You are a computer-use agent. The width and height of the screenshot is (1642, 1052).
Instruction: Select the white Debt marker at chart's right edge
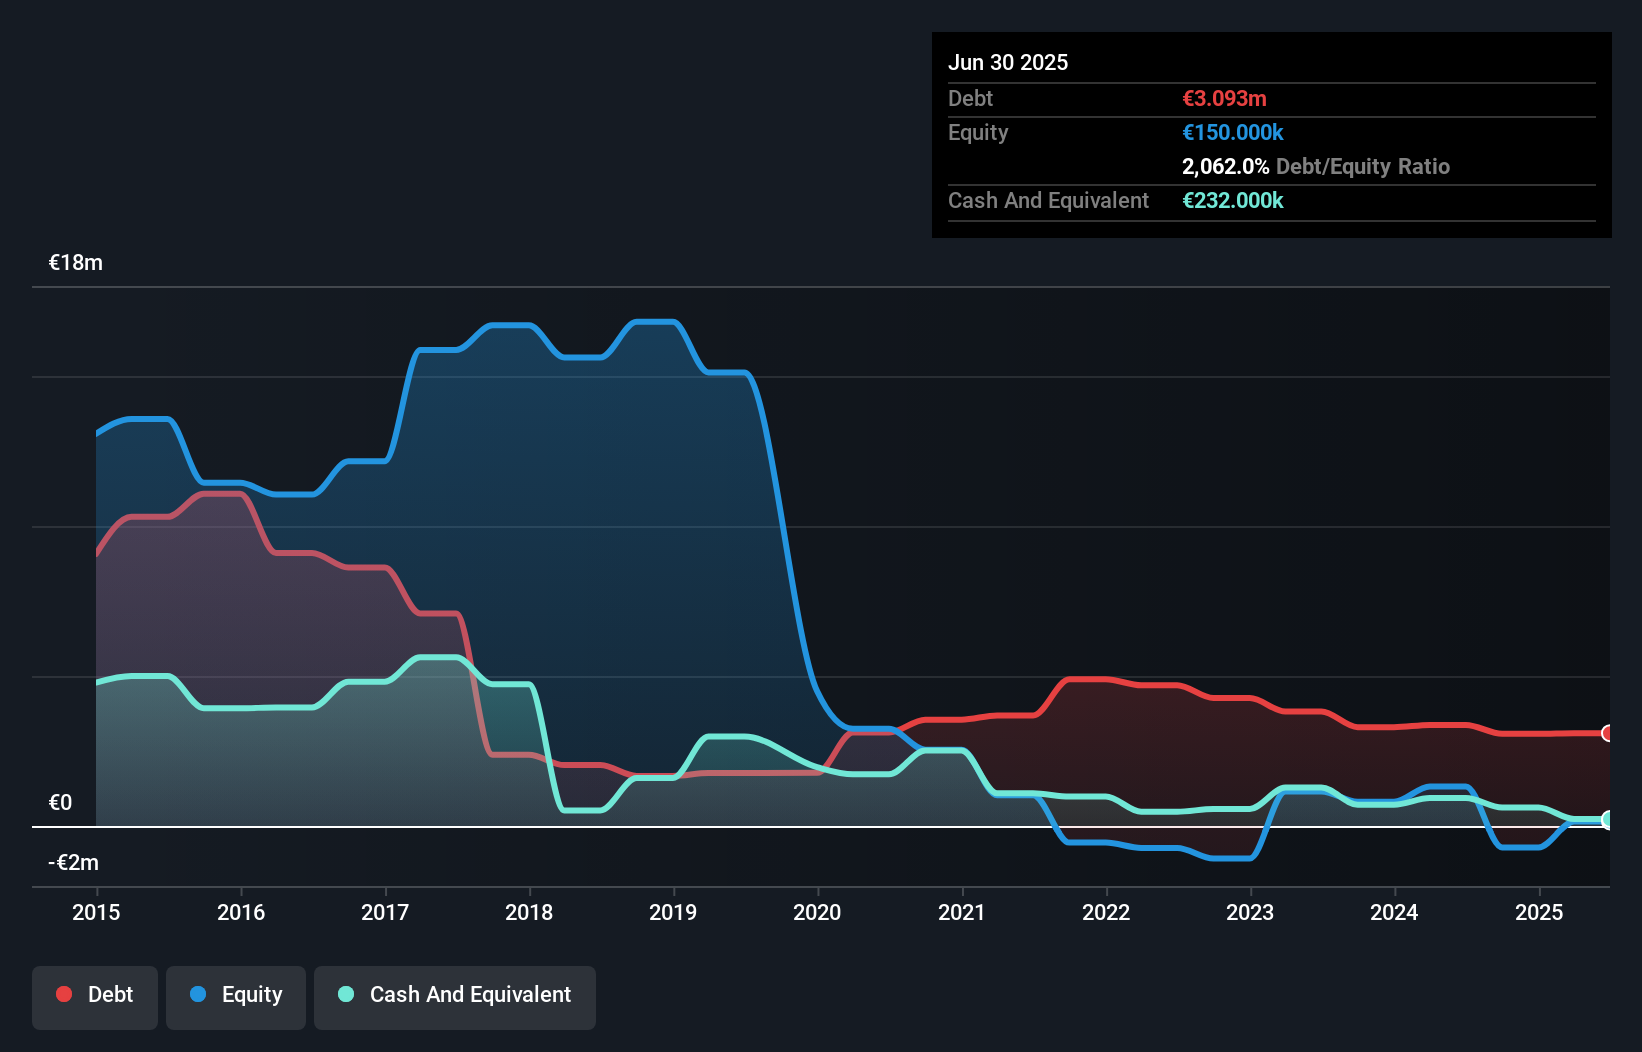(x=1607, y=734)
